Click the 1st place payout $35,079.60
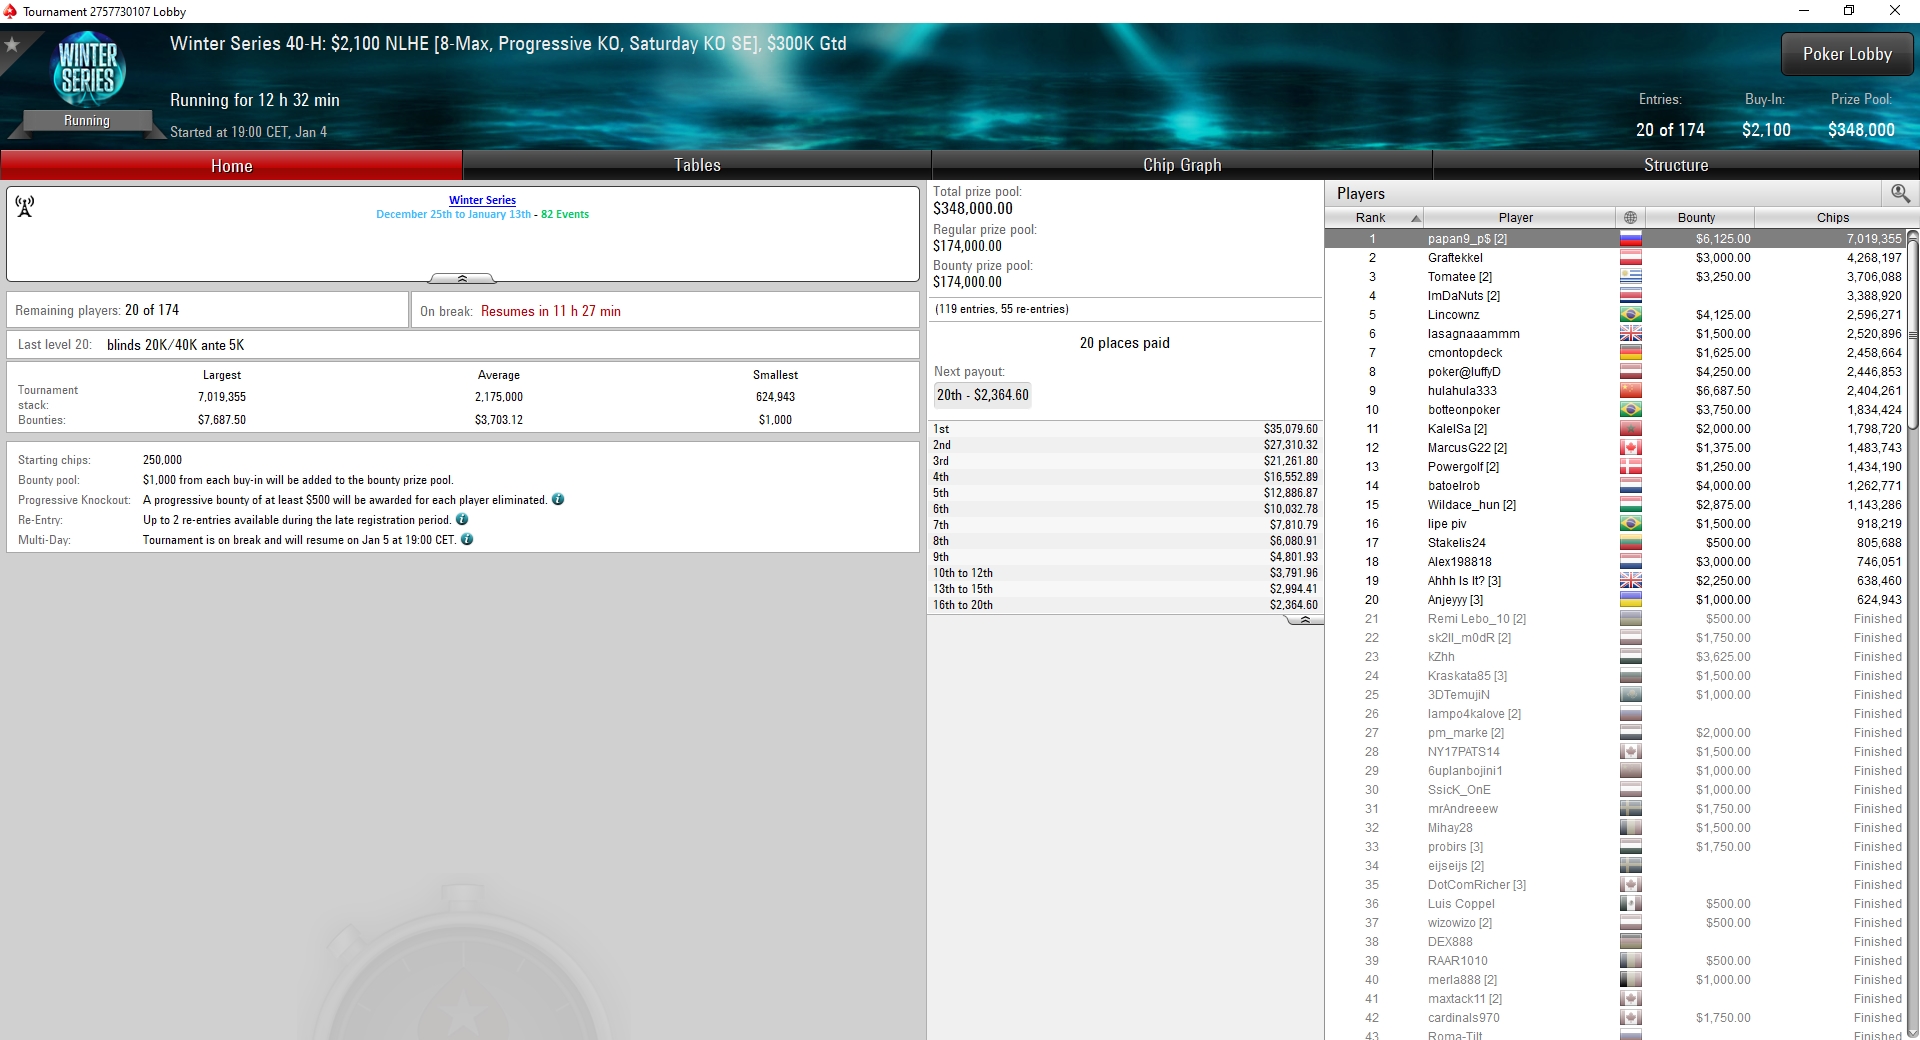 tap(1291, 429)
